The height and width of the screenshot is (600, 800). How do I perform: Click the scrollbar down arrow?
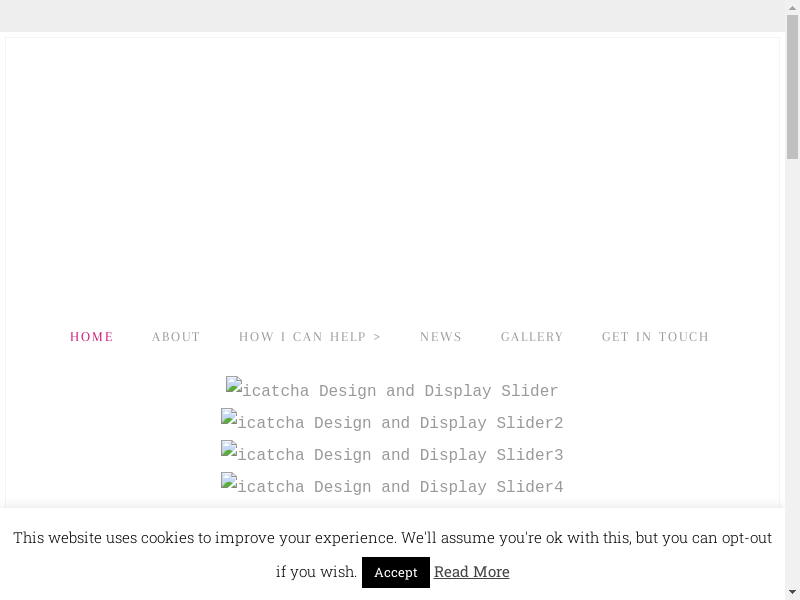click(x=792, y=592)
